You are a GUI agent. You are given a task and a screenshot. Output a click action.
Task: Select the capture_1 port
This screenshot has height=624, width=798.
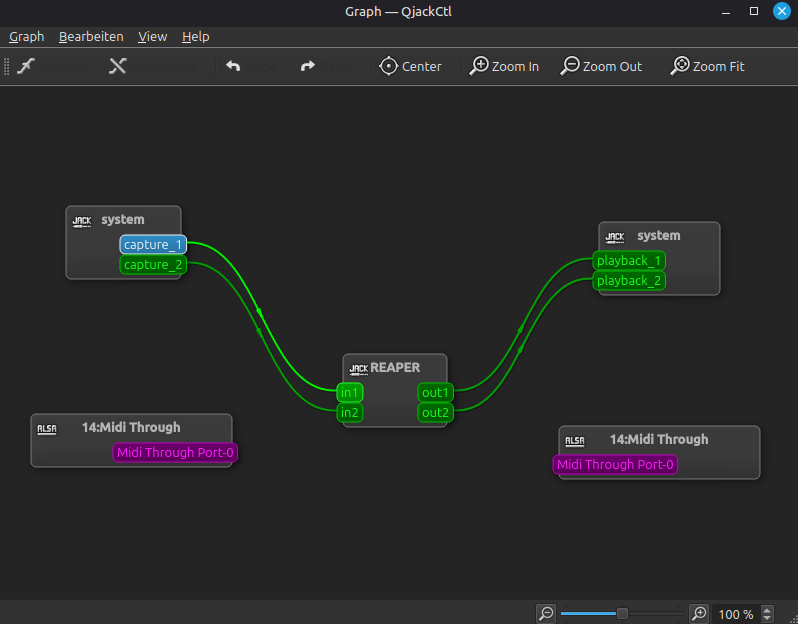[x=153, y=245]
